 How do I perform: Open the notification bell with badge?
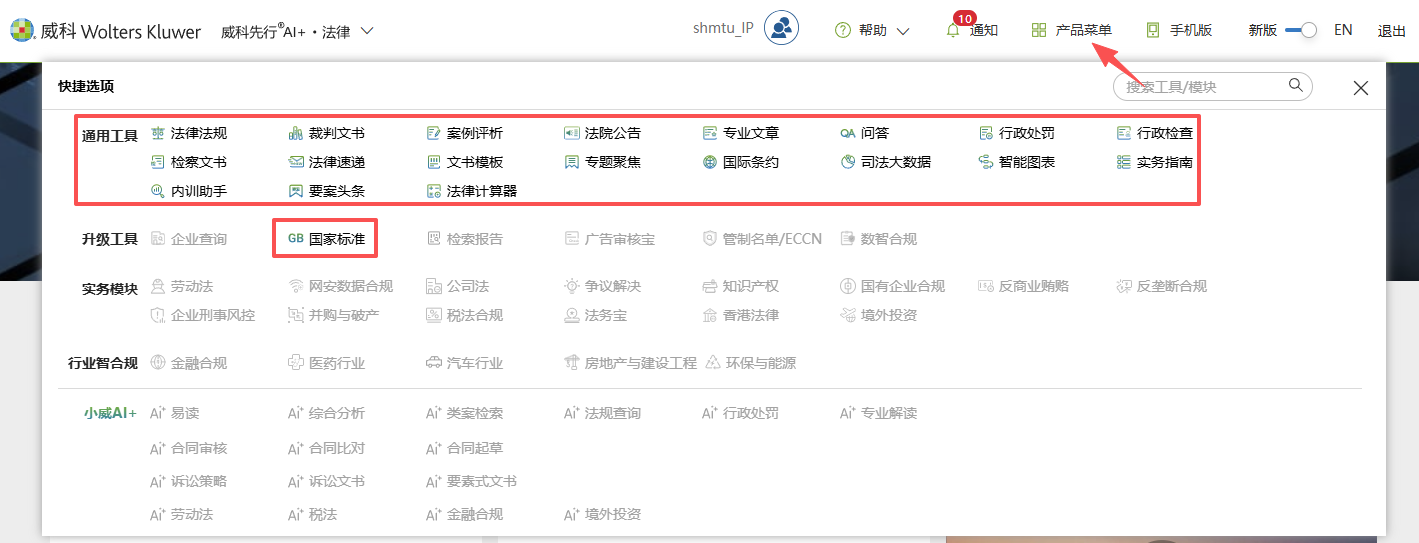(953, 30)
